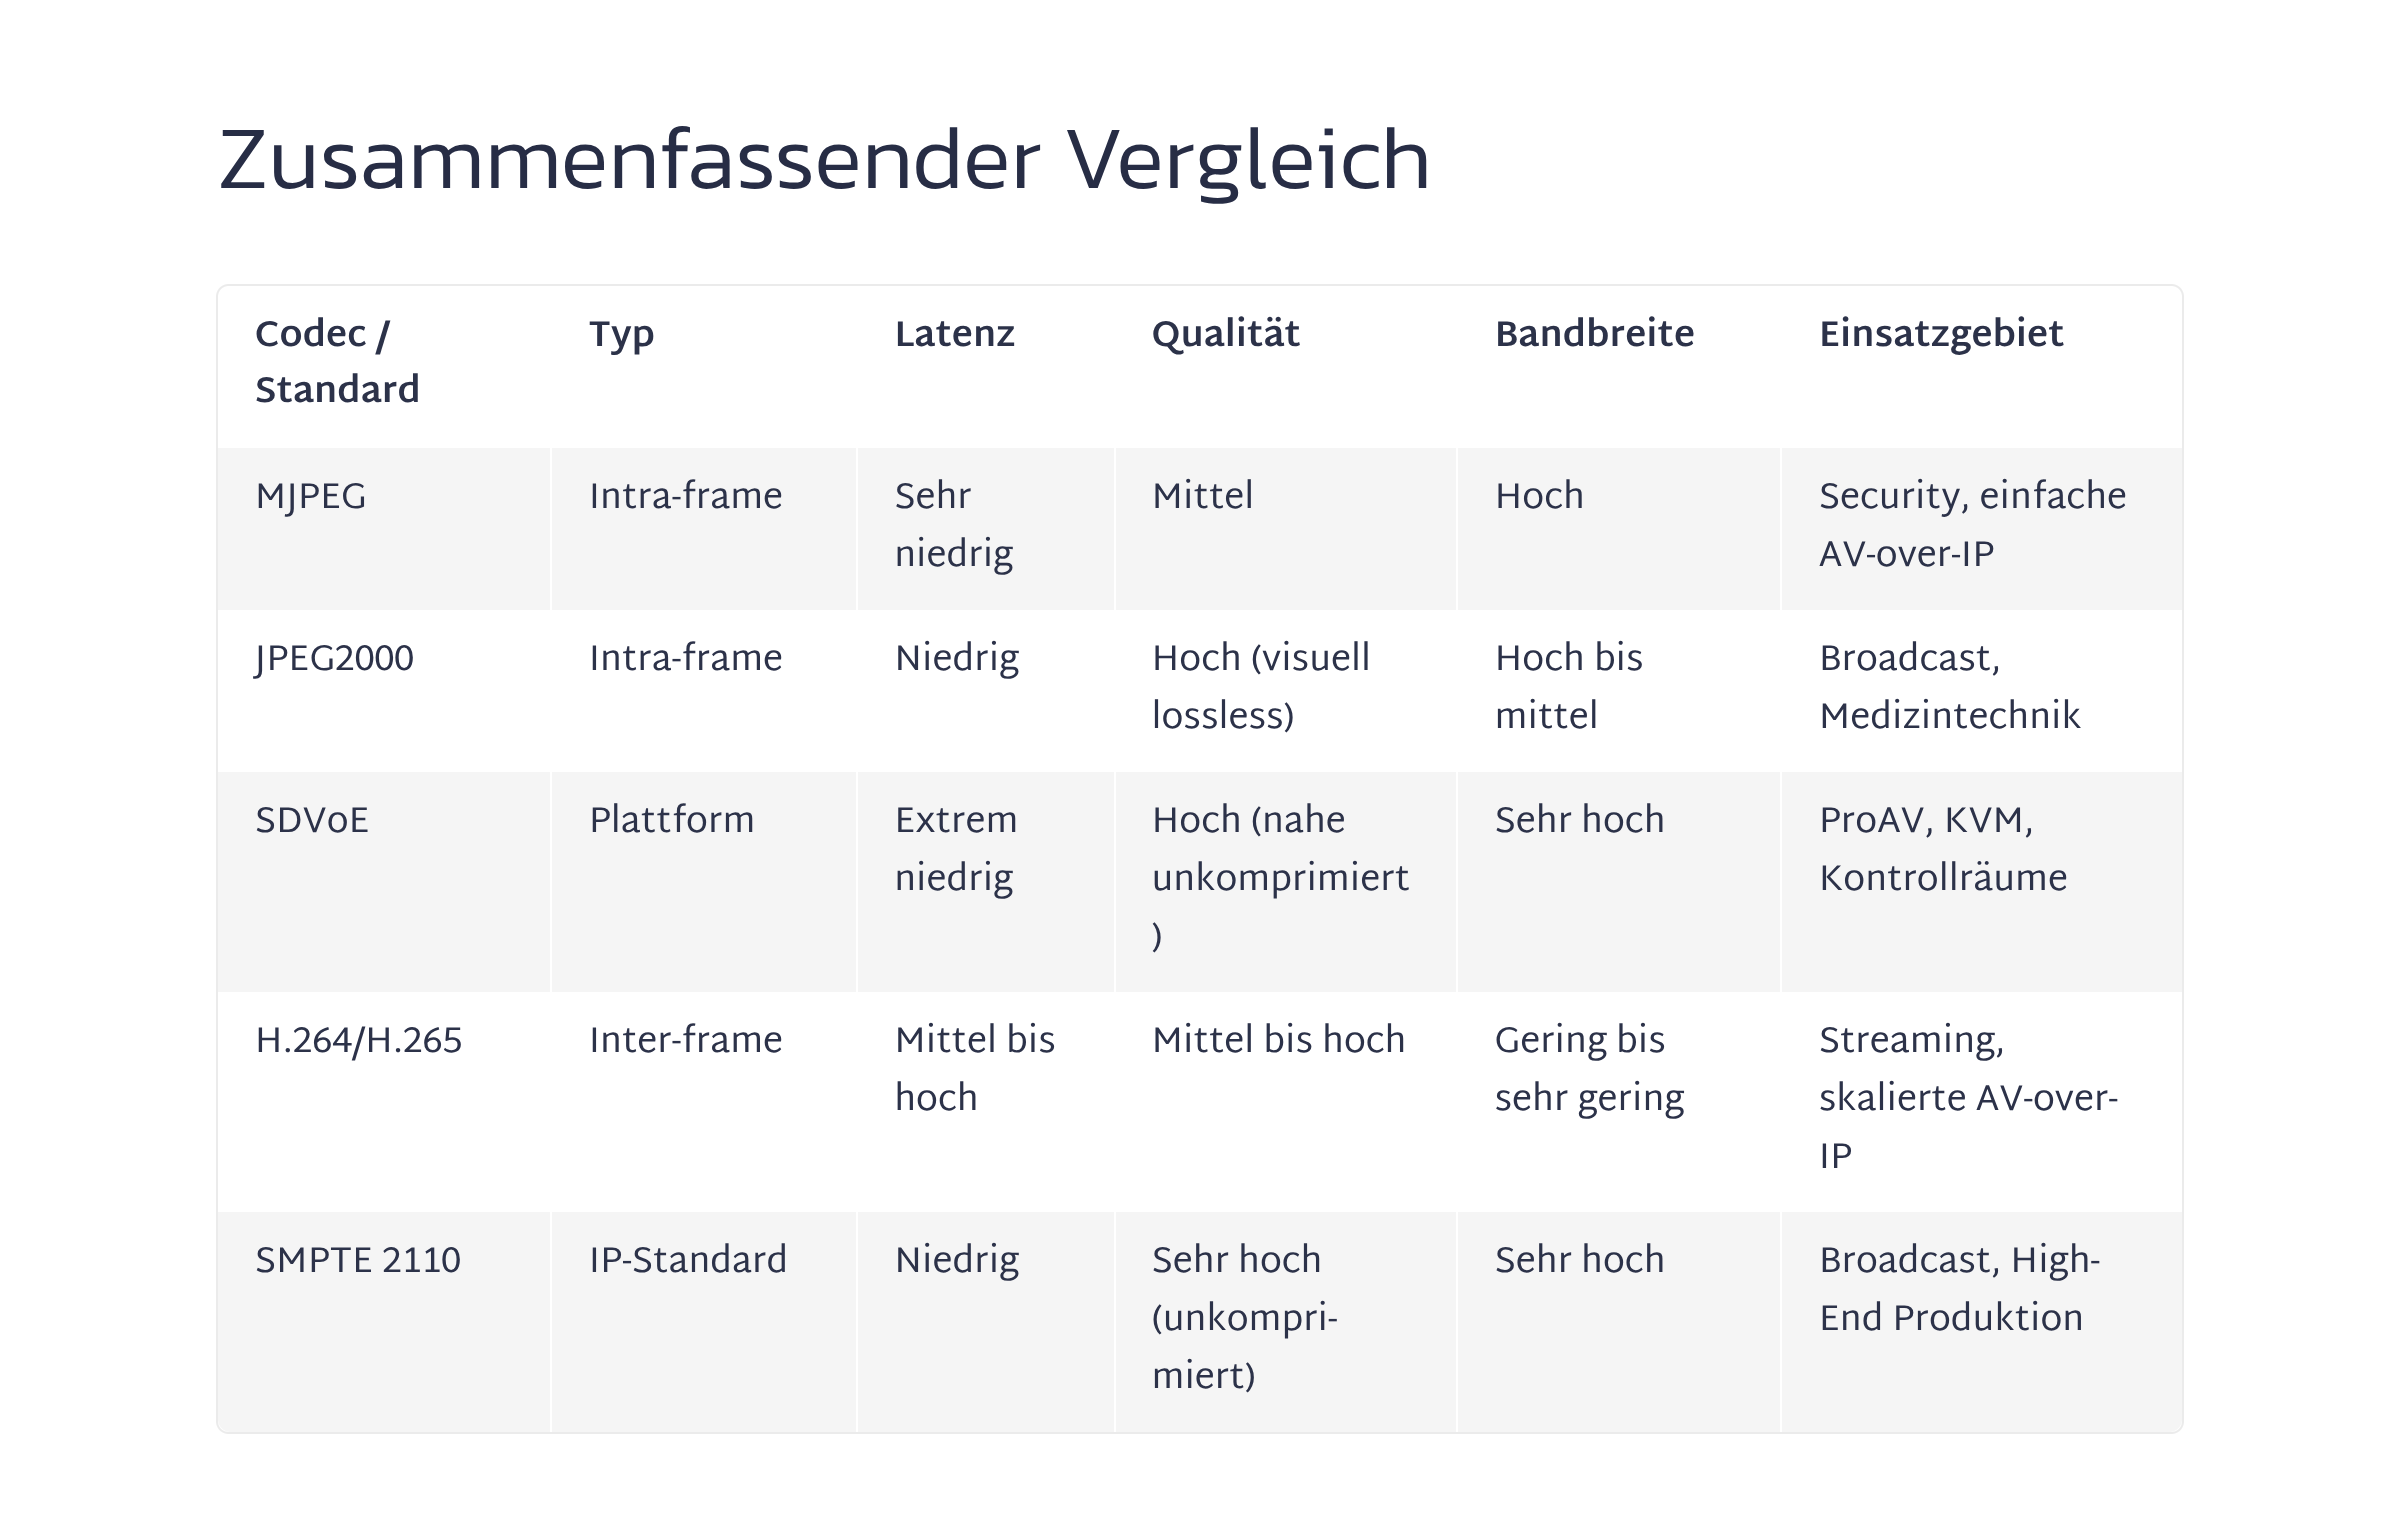Click the 'Bandbreite' column header
Screen dimensions: 2400x1534
(x=1594, y=334)
